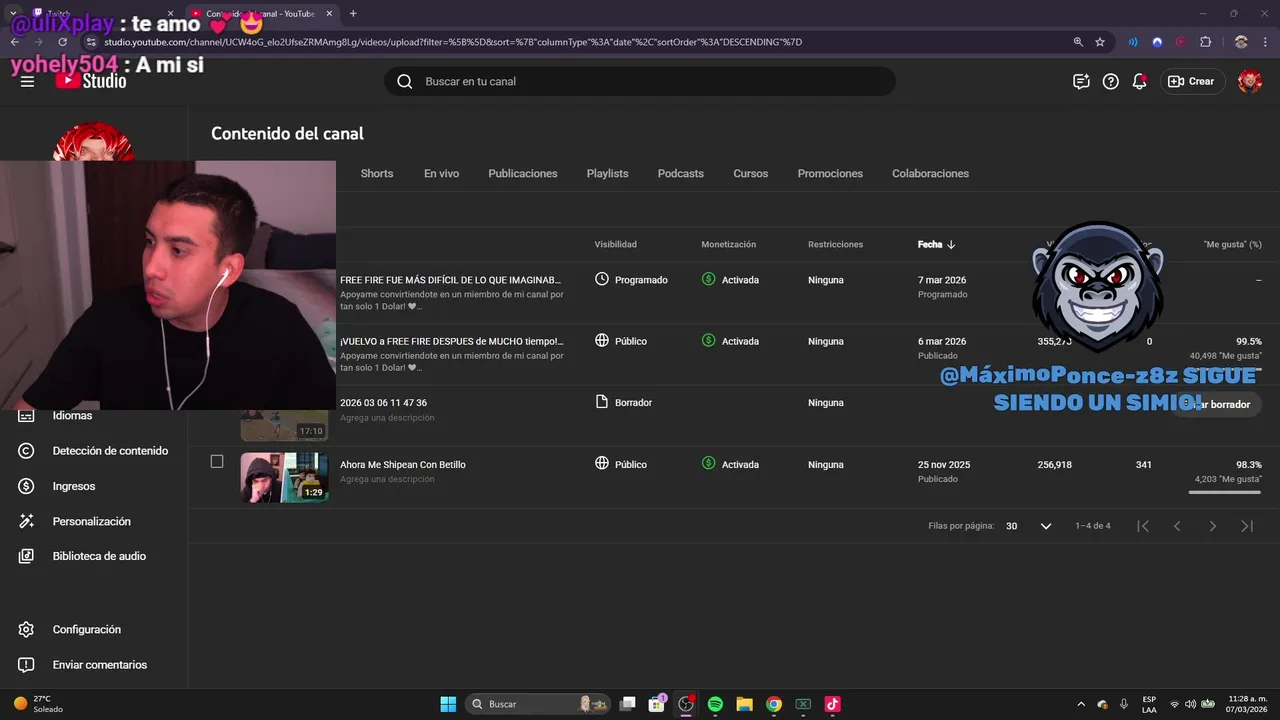Open the ¡VUELVO a FREE FIRE video title

pyautogui.click(x=451, y=341)
